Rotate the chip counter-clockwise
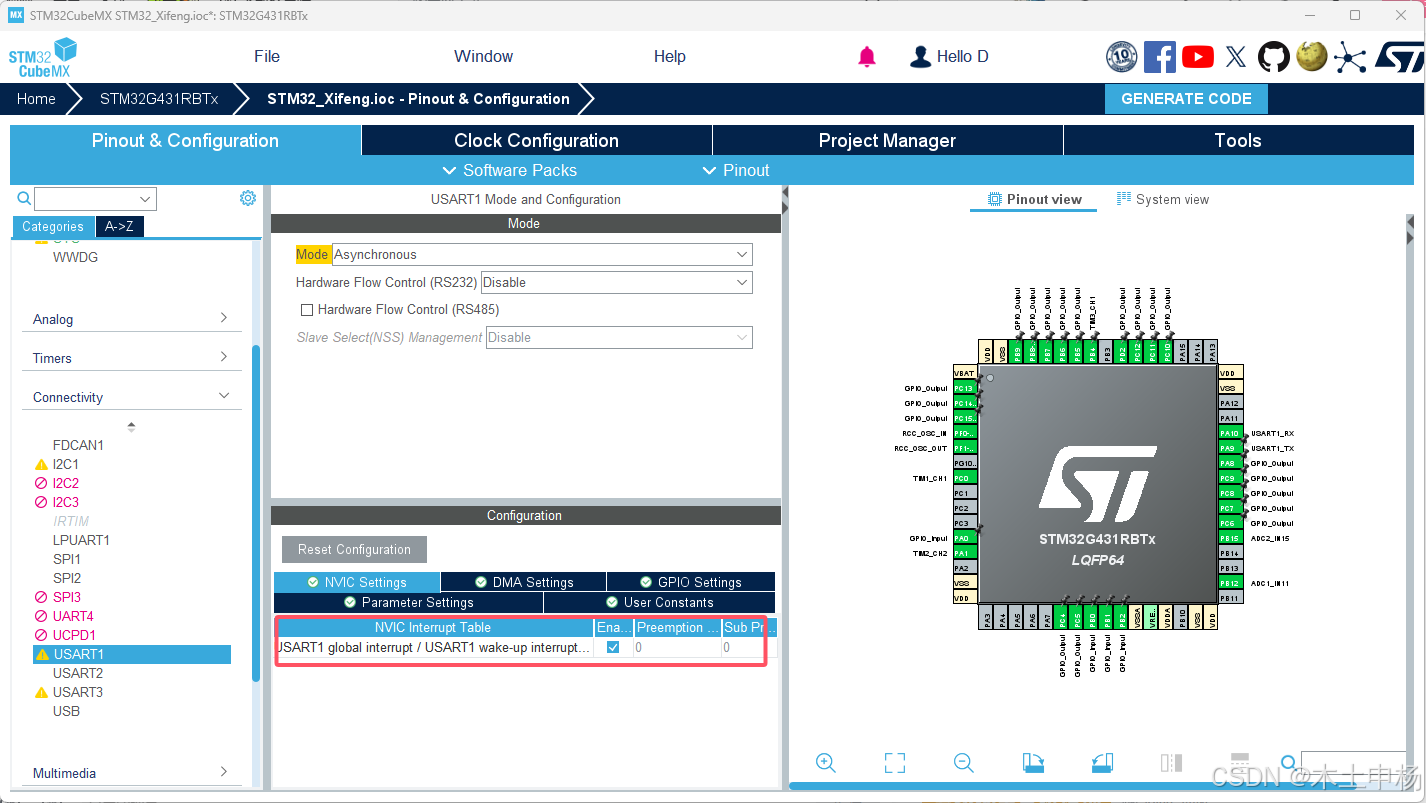The image size is (1426, 803). point(1102,763)
